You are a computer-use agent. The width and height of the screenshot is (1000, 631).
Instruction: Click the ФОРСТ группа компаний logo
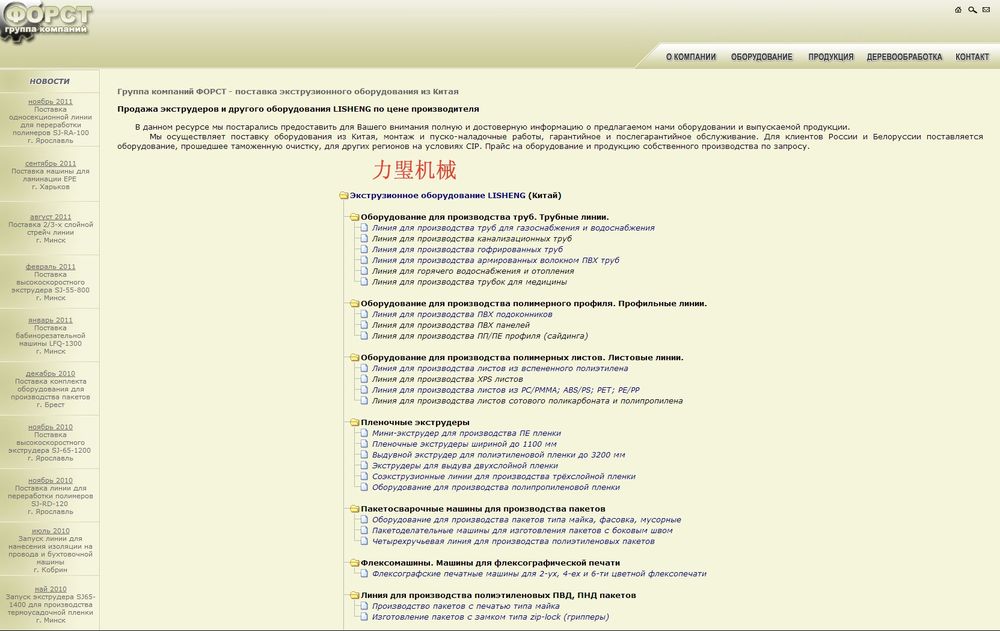click(47, 22)
